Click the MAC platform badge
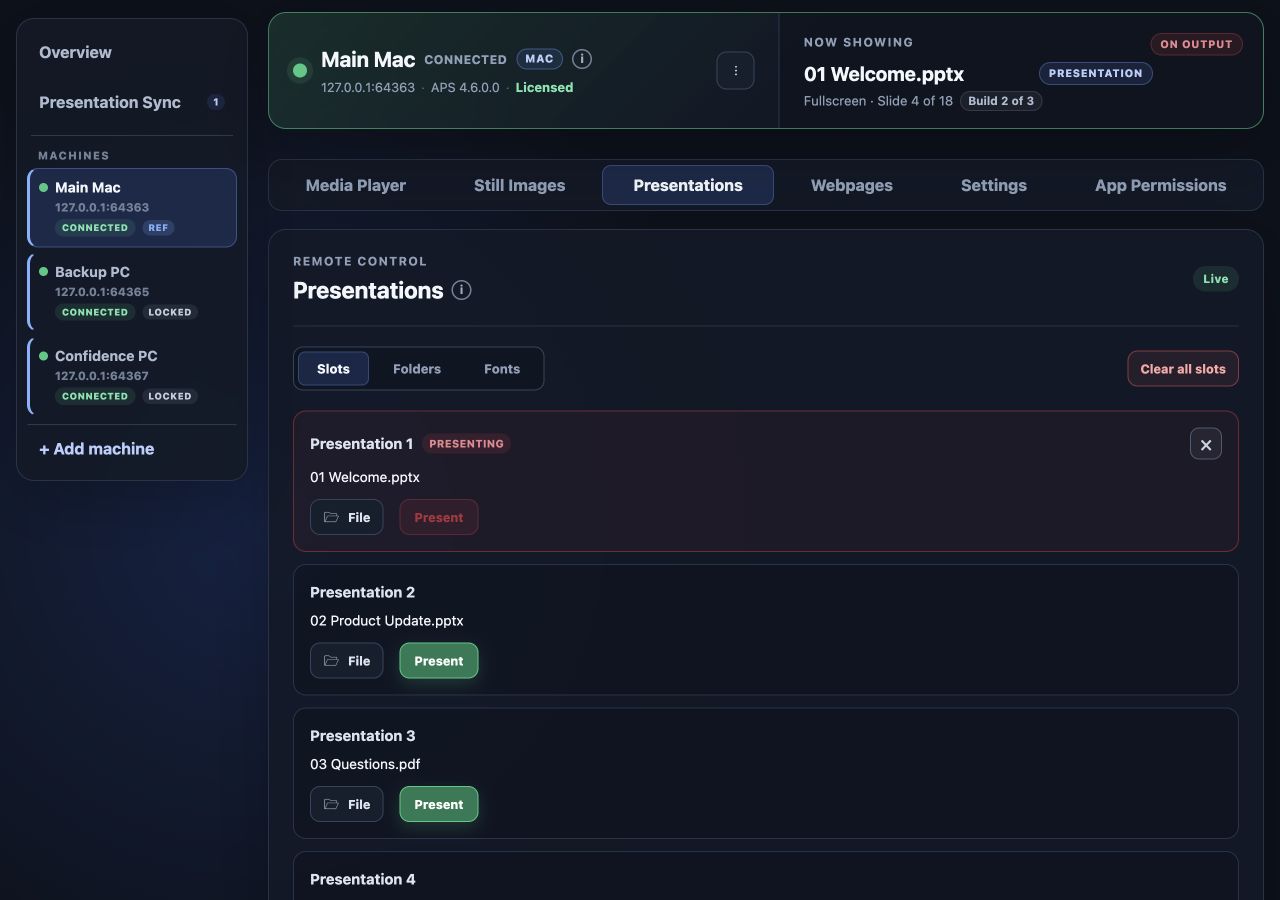 (x=539, y=59)
